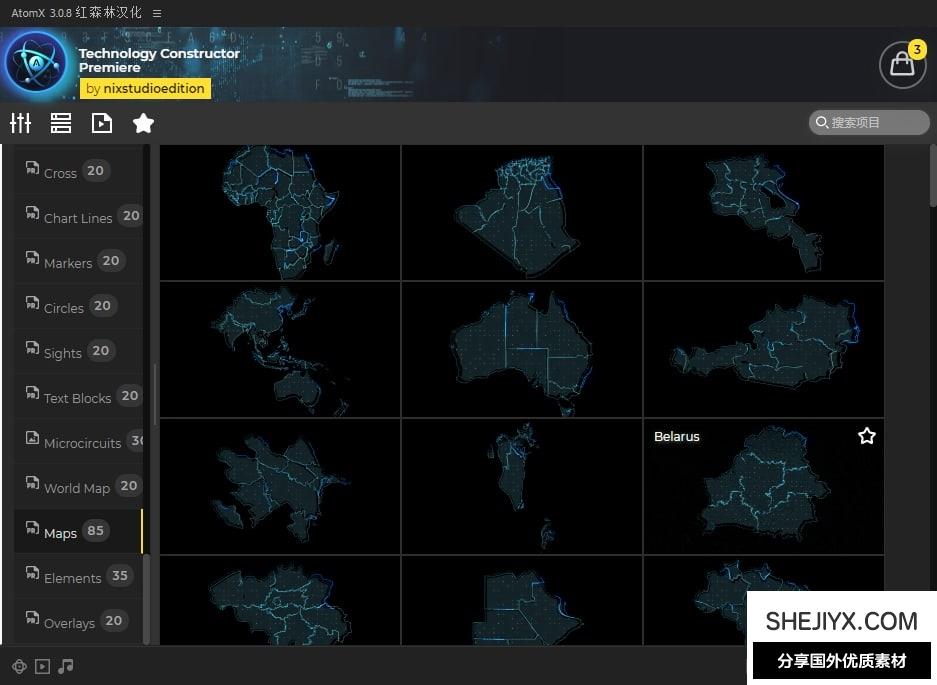Screen dimensions: 937x685
Task: Select the Chart Lines category
Action: tap(77, 217)
